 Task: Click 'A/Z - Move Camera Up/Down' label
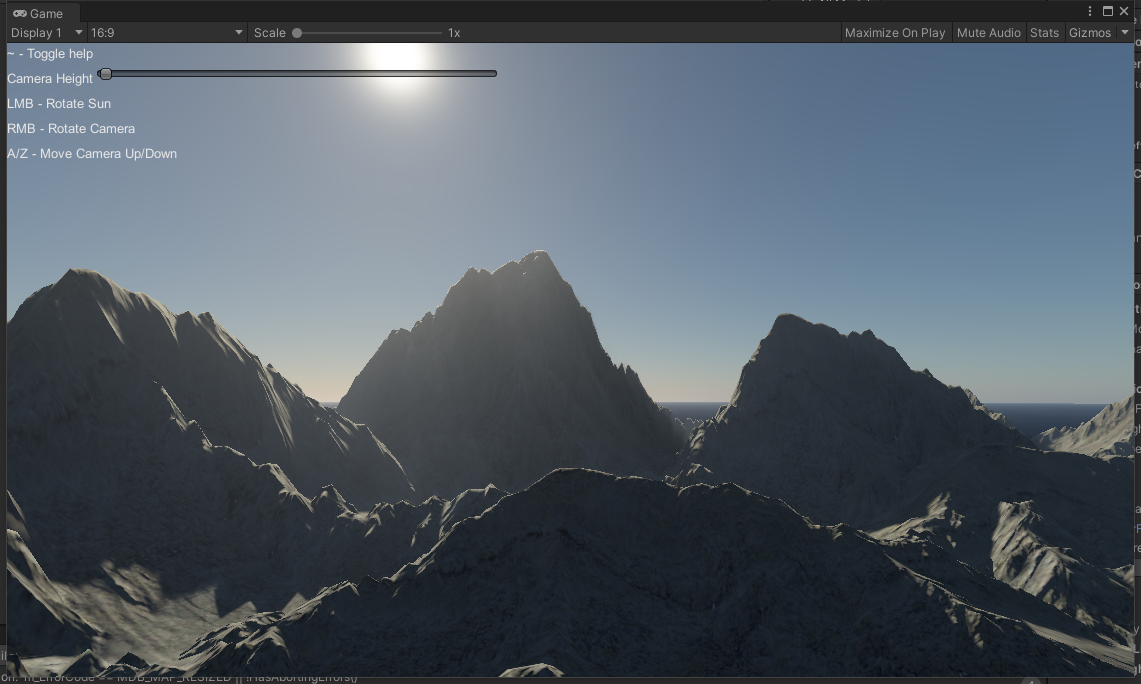(92, 154)
